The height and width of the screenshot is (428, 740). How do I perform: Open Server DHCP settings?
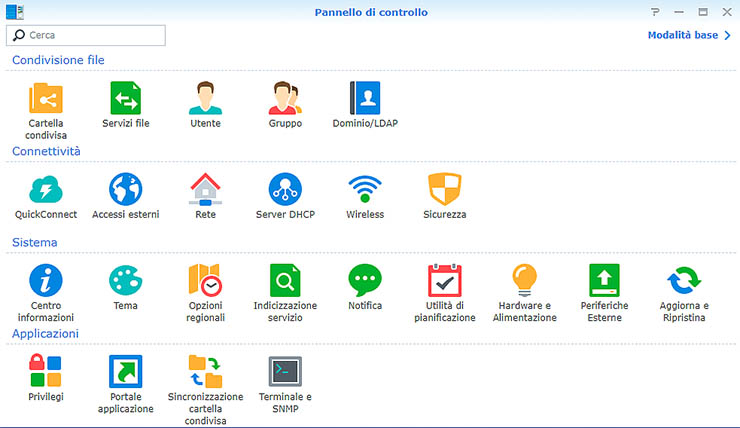coord(285,189)
